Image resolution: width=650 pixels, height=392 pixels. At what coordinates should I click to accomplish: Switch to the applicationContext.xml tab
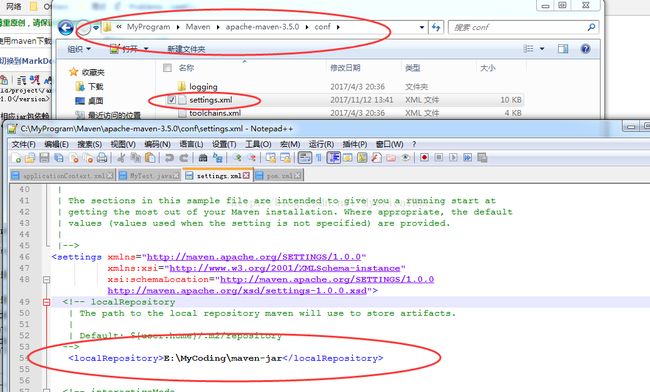point(62,176)
